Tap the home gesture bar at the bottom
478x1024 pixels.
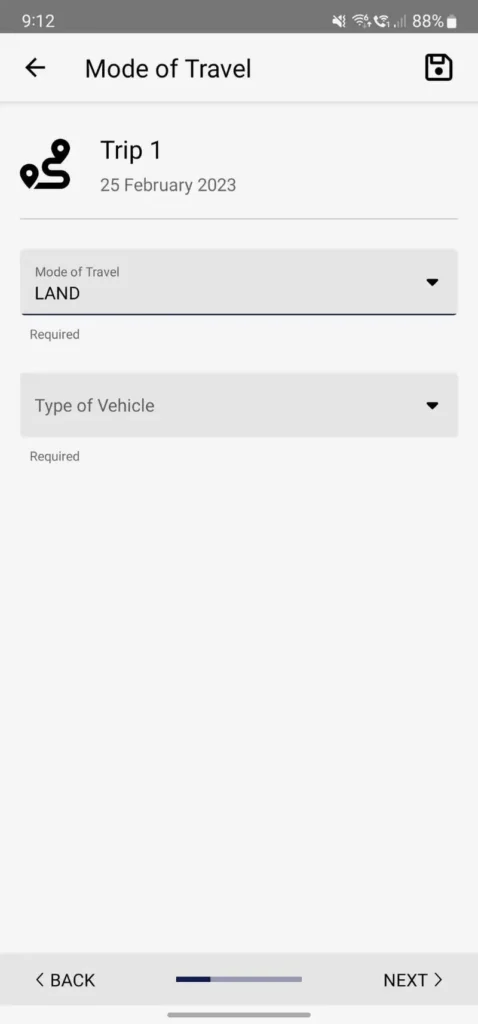coord(239,1015)
